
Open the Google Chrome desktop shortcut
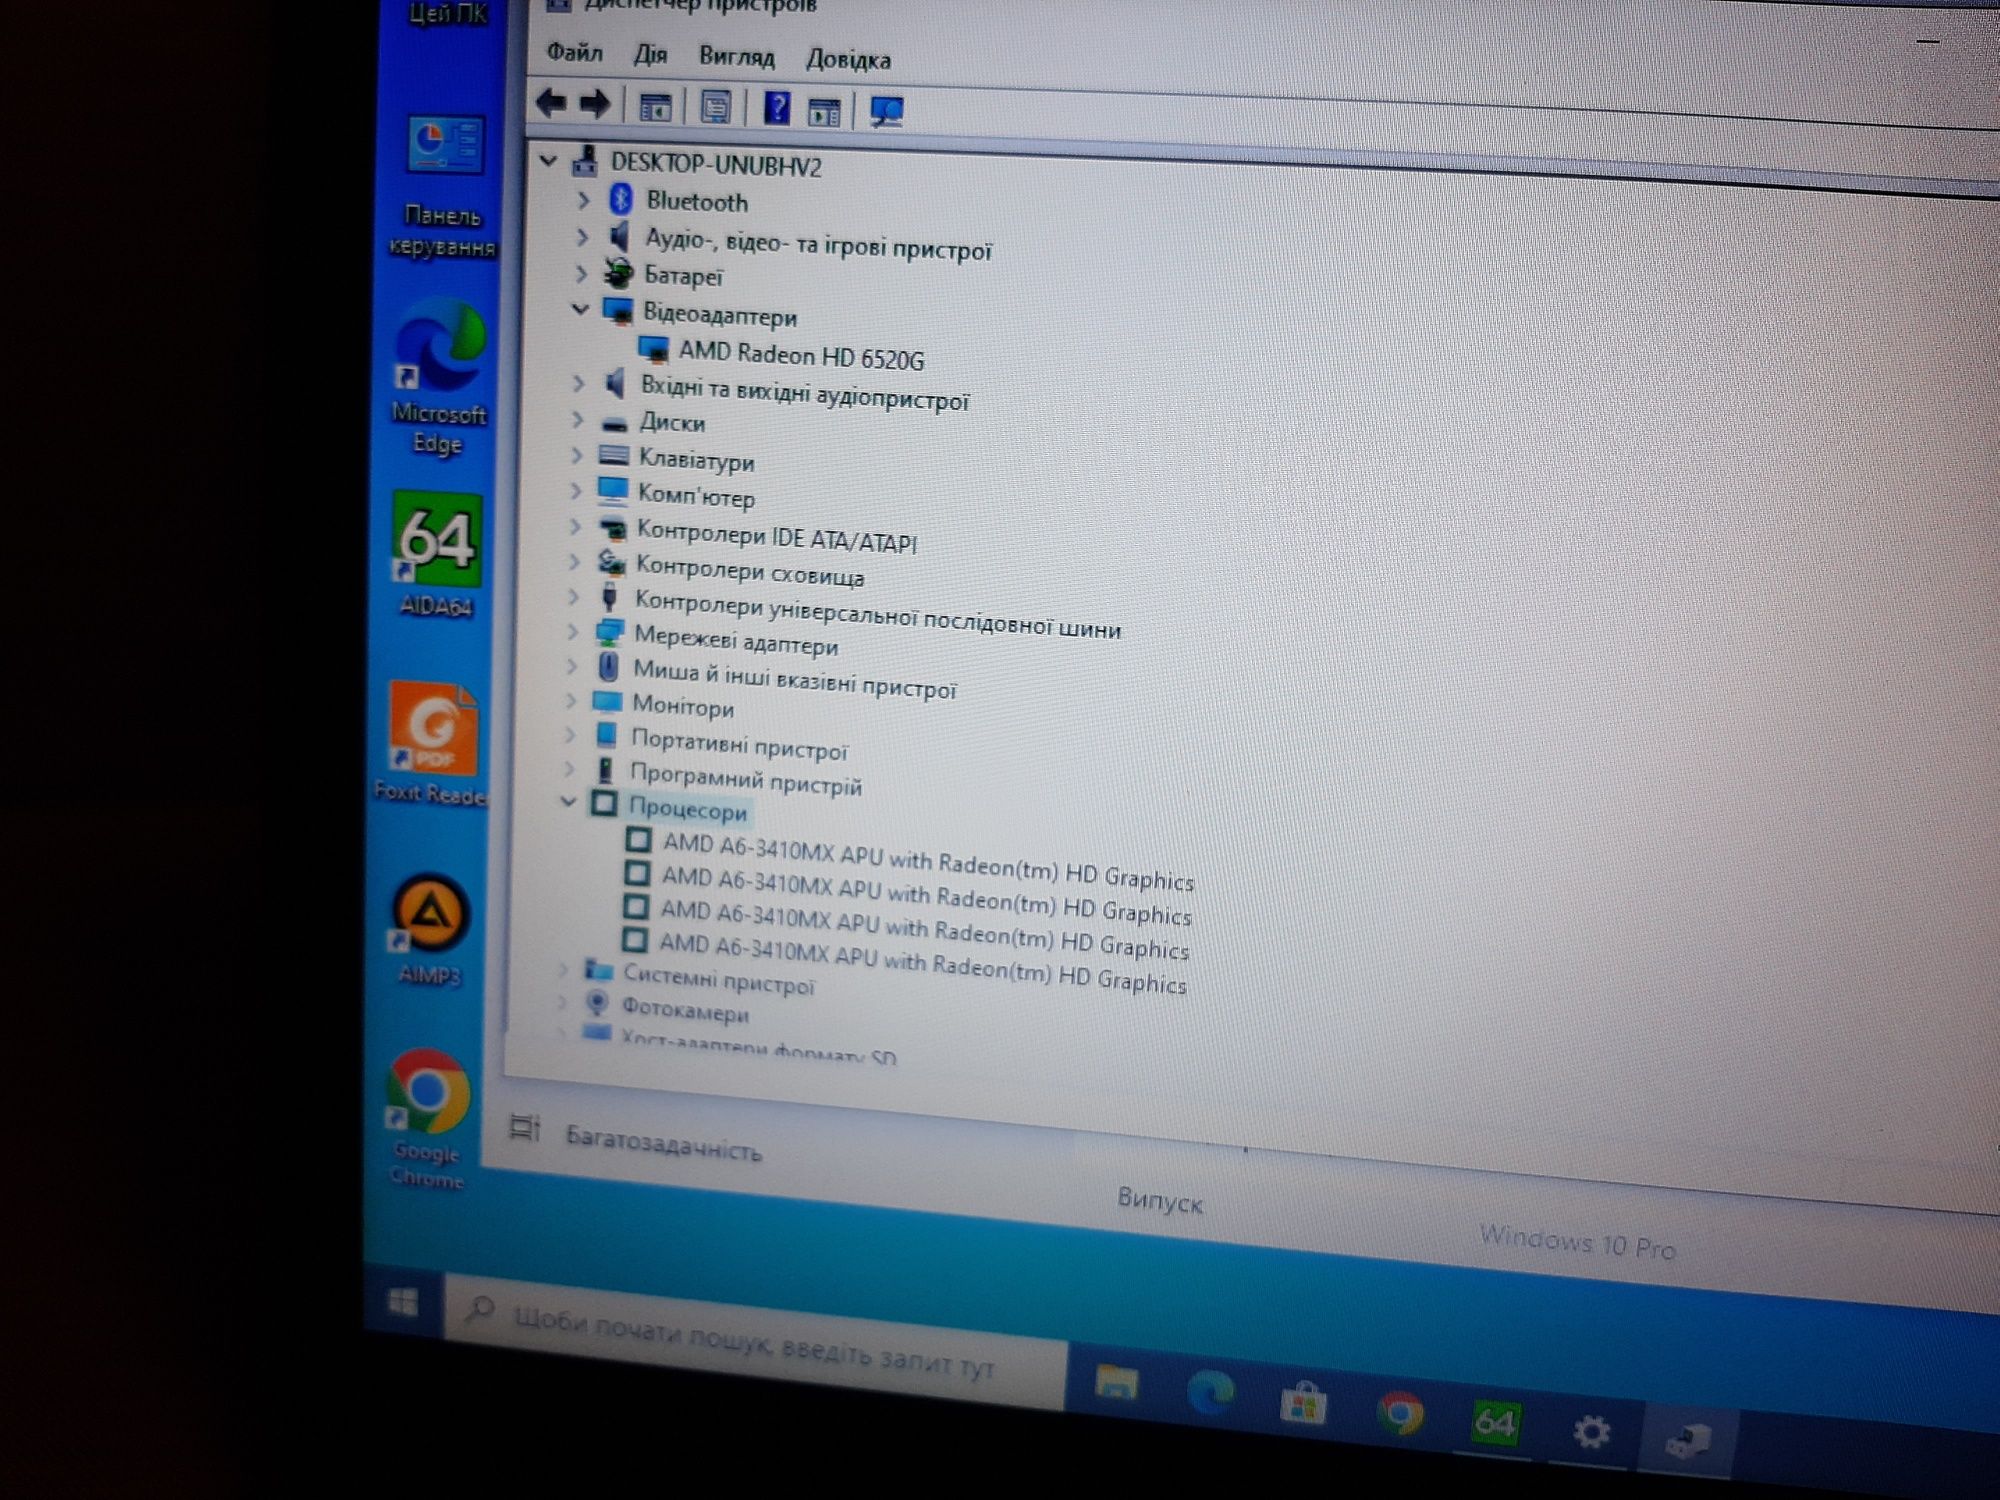tap(428, 1118)
